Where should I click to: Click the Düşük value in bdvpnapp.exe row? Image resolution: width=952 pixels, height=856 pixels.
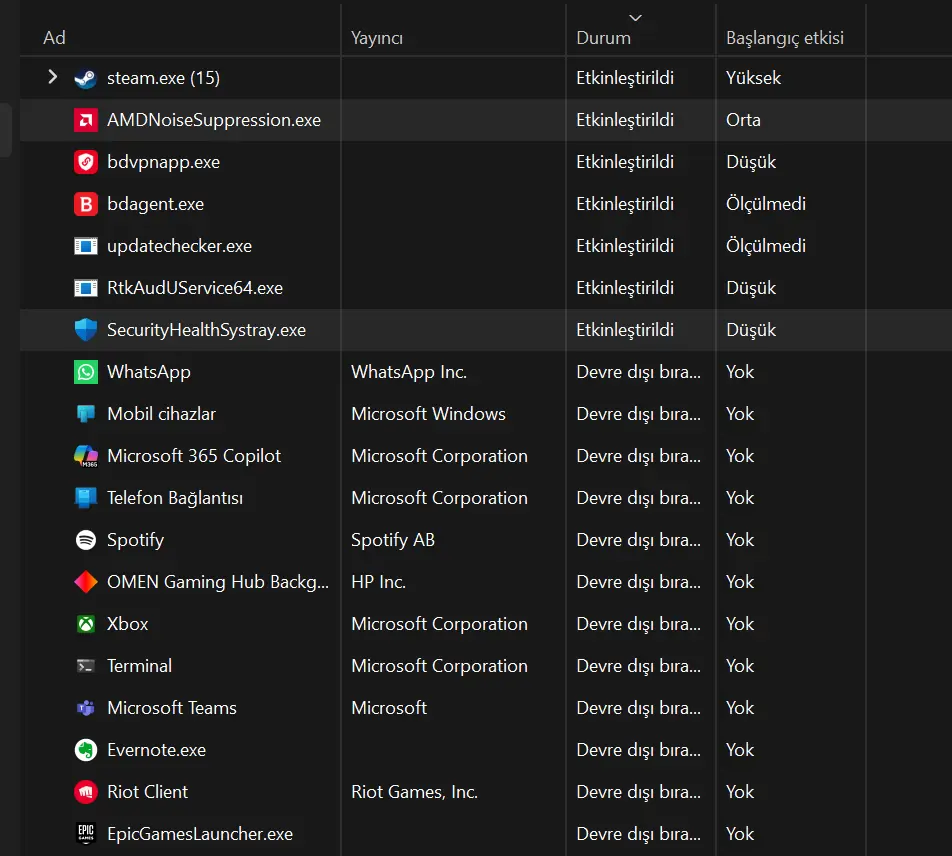coord(751,161)
